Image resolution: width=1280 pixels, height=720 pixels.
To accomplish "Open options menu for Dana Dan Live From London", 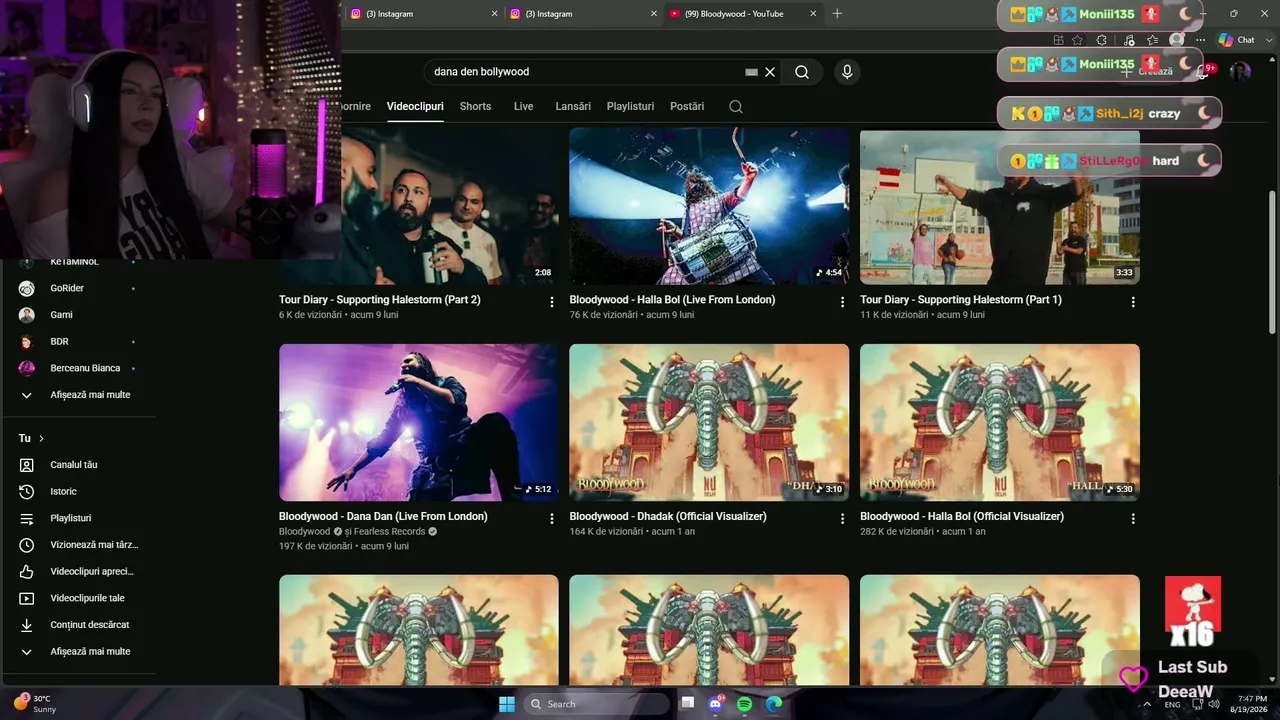I will pos(551,519).
